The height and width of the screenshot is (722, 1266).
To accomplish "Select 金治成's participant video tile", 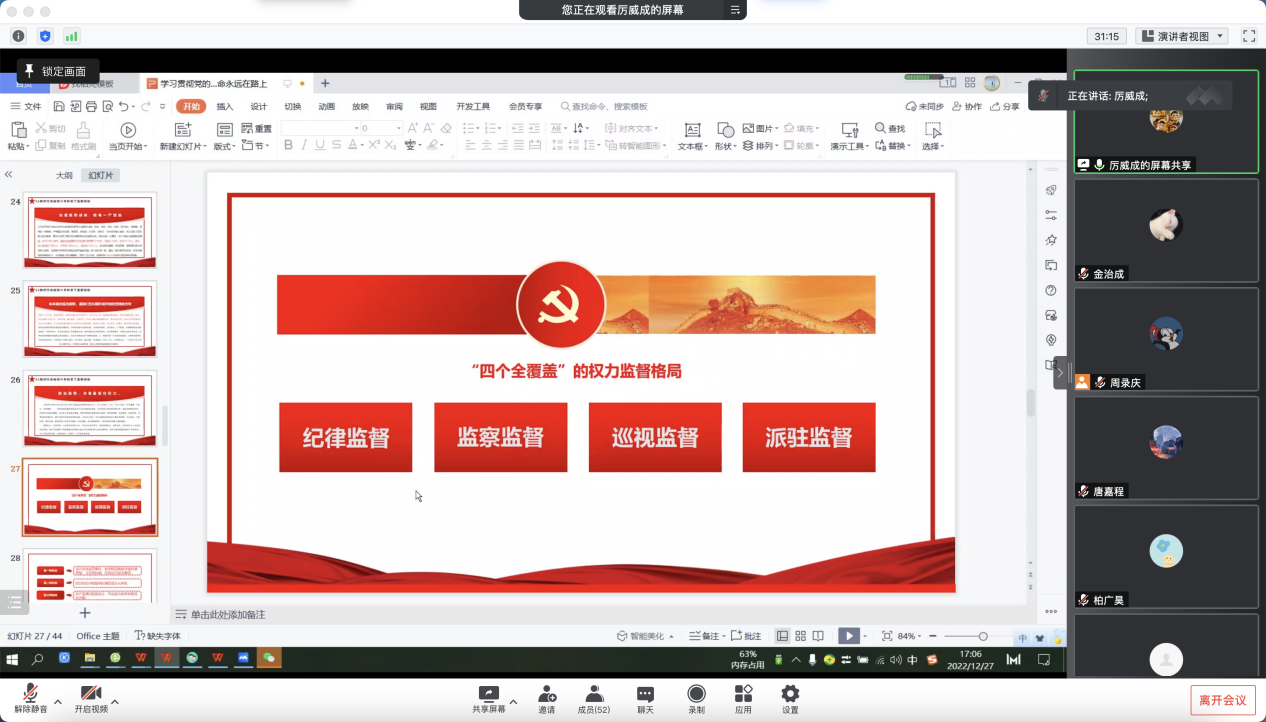I will click(x=1166, y=230).
